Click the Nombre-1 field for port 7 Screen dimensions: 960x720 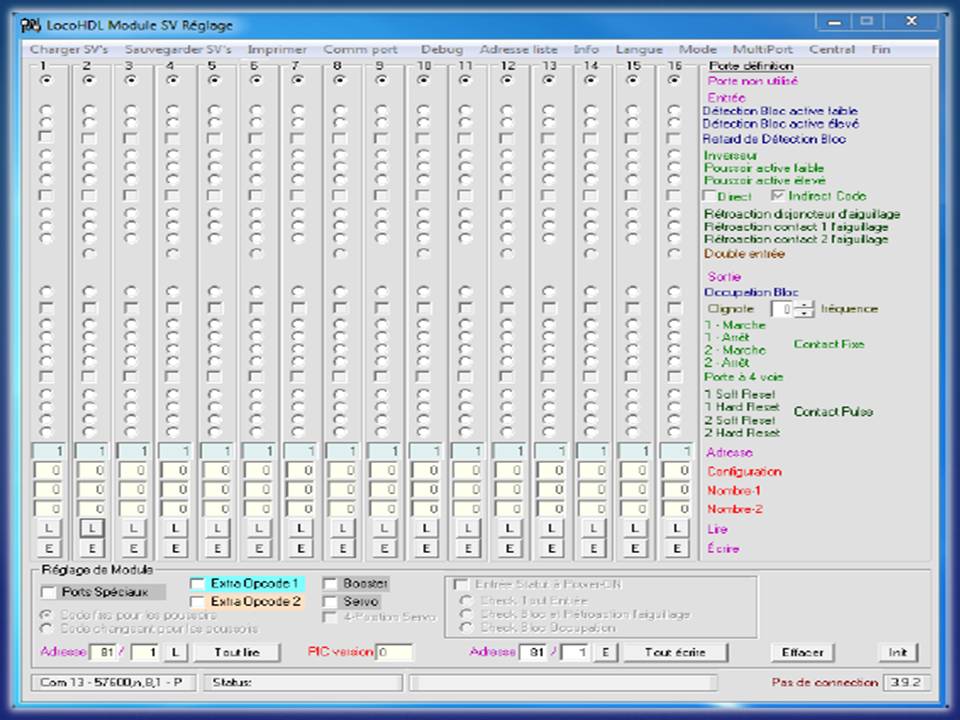pyautogui.click(x=300, y=490)
